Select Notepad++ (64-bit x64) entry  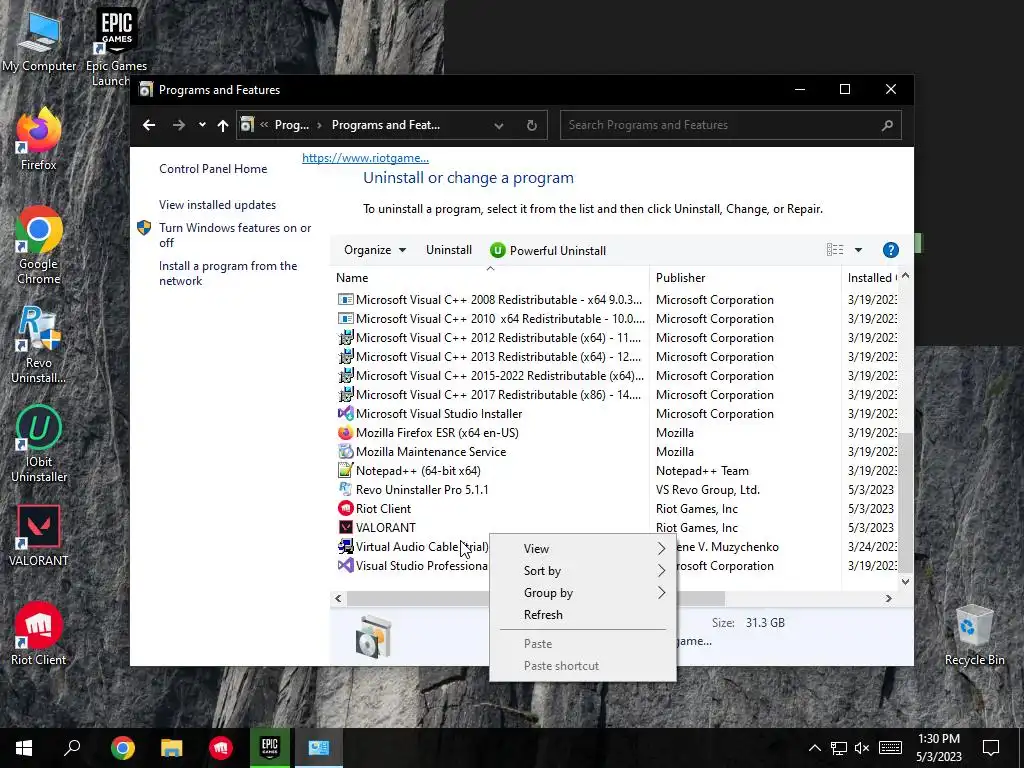coord(418,470)
